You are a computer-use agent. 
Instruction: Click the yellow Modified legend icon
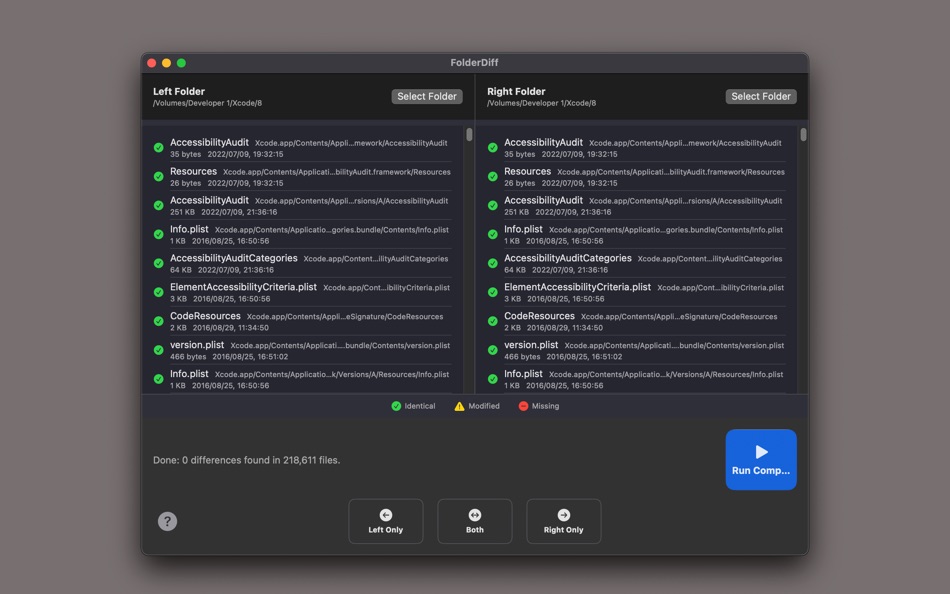tap(457, 406)
